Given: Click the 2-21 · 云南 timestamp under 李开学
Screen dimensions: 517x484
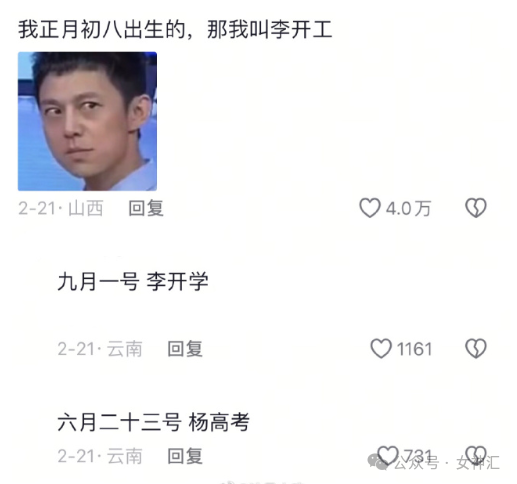Looking at the screenshot, I should (100, 349).
